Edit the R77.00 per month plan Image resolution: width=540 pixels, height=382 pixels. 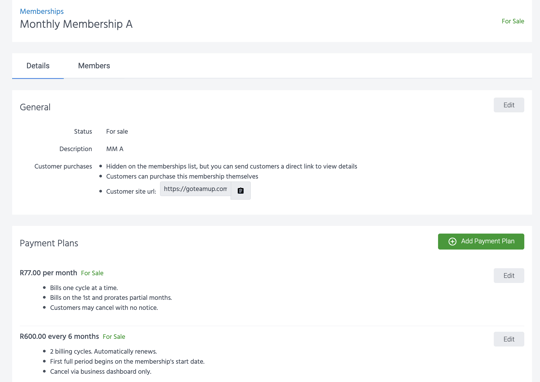click(509, 276)
